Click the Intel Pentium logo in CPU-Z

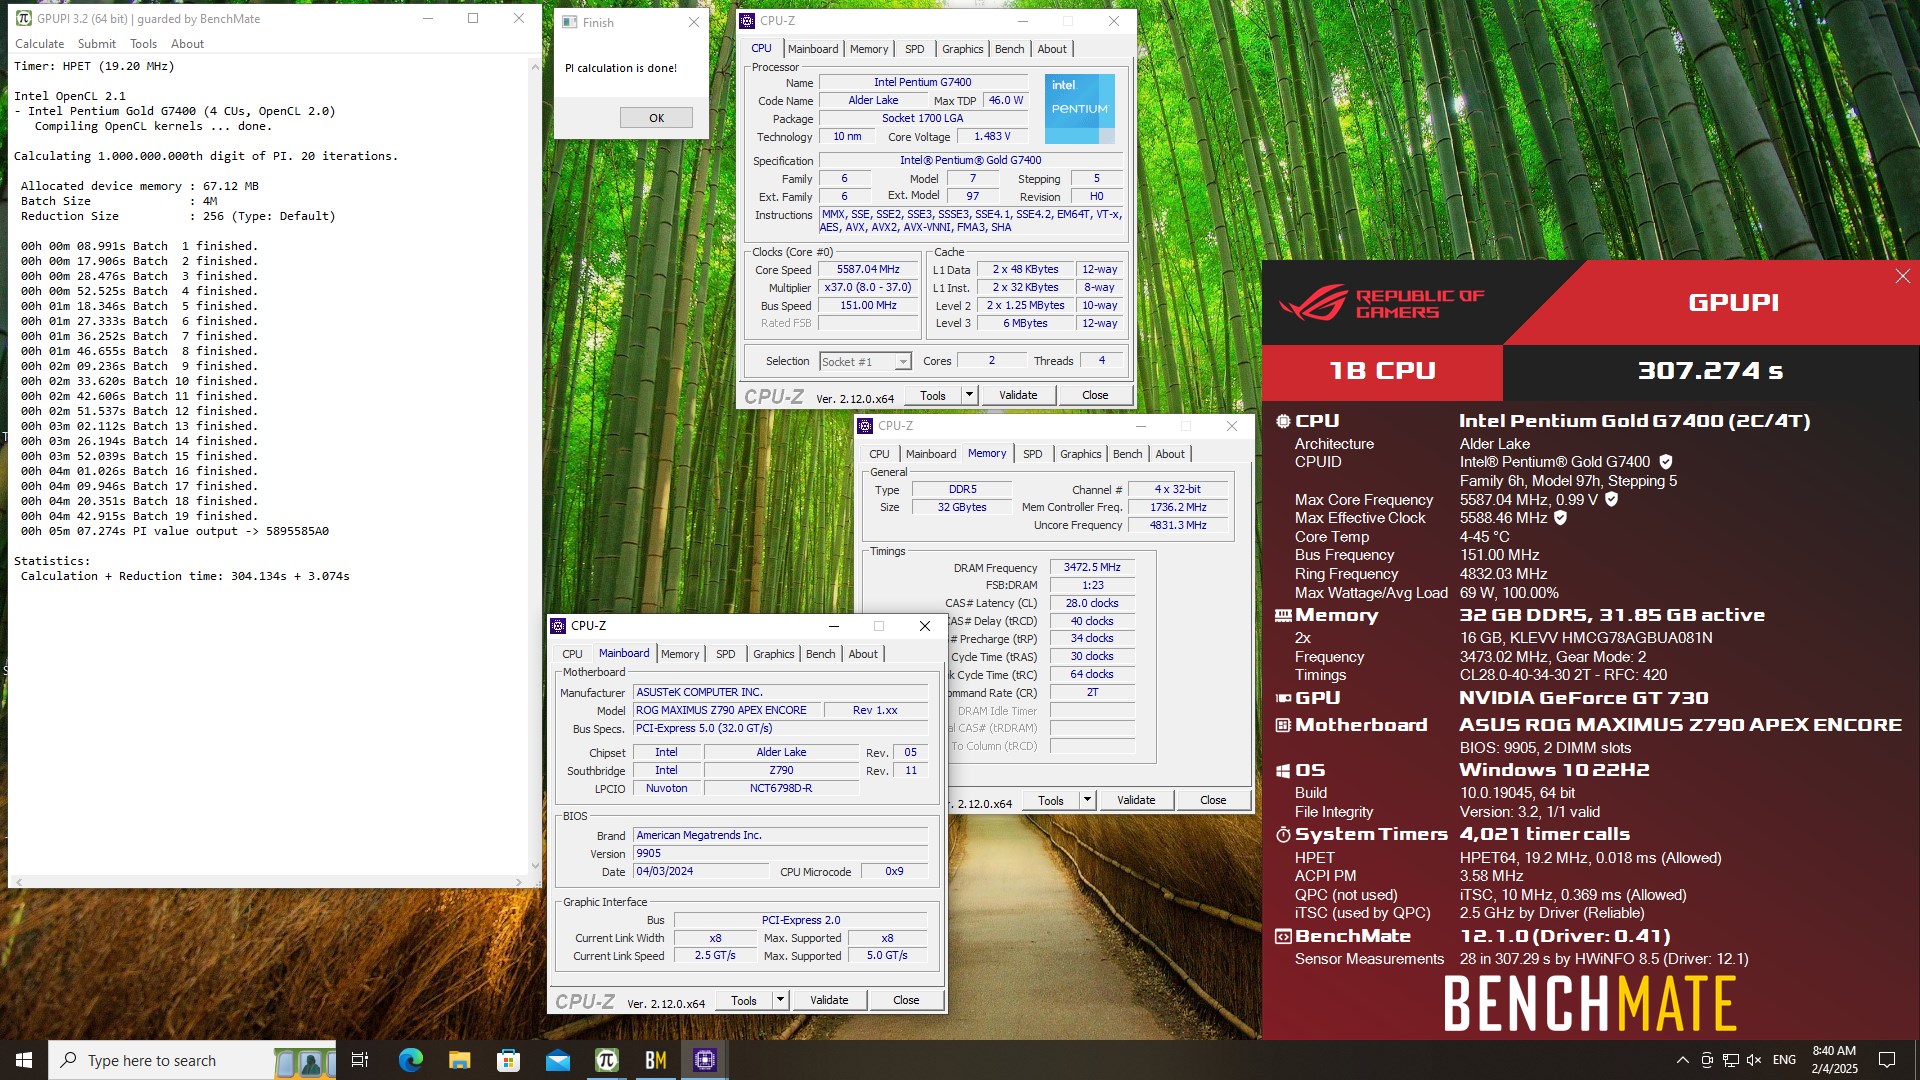[x=1080, y=108]
